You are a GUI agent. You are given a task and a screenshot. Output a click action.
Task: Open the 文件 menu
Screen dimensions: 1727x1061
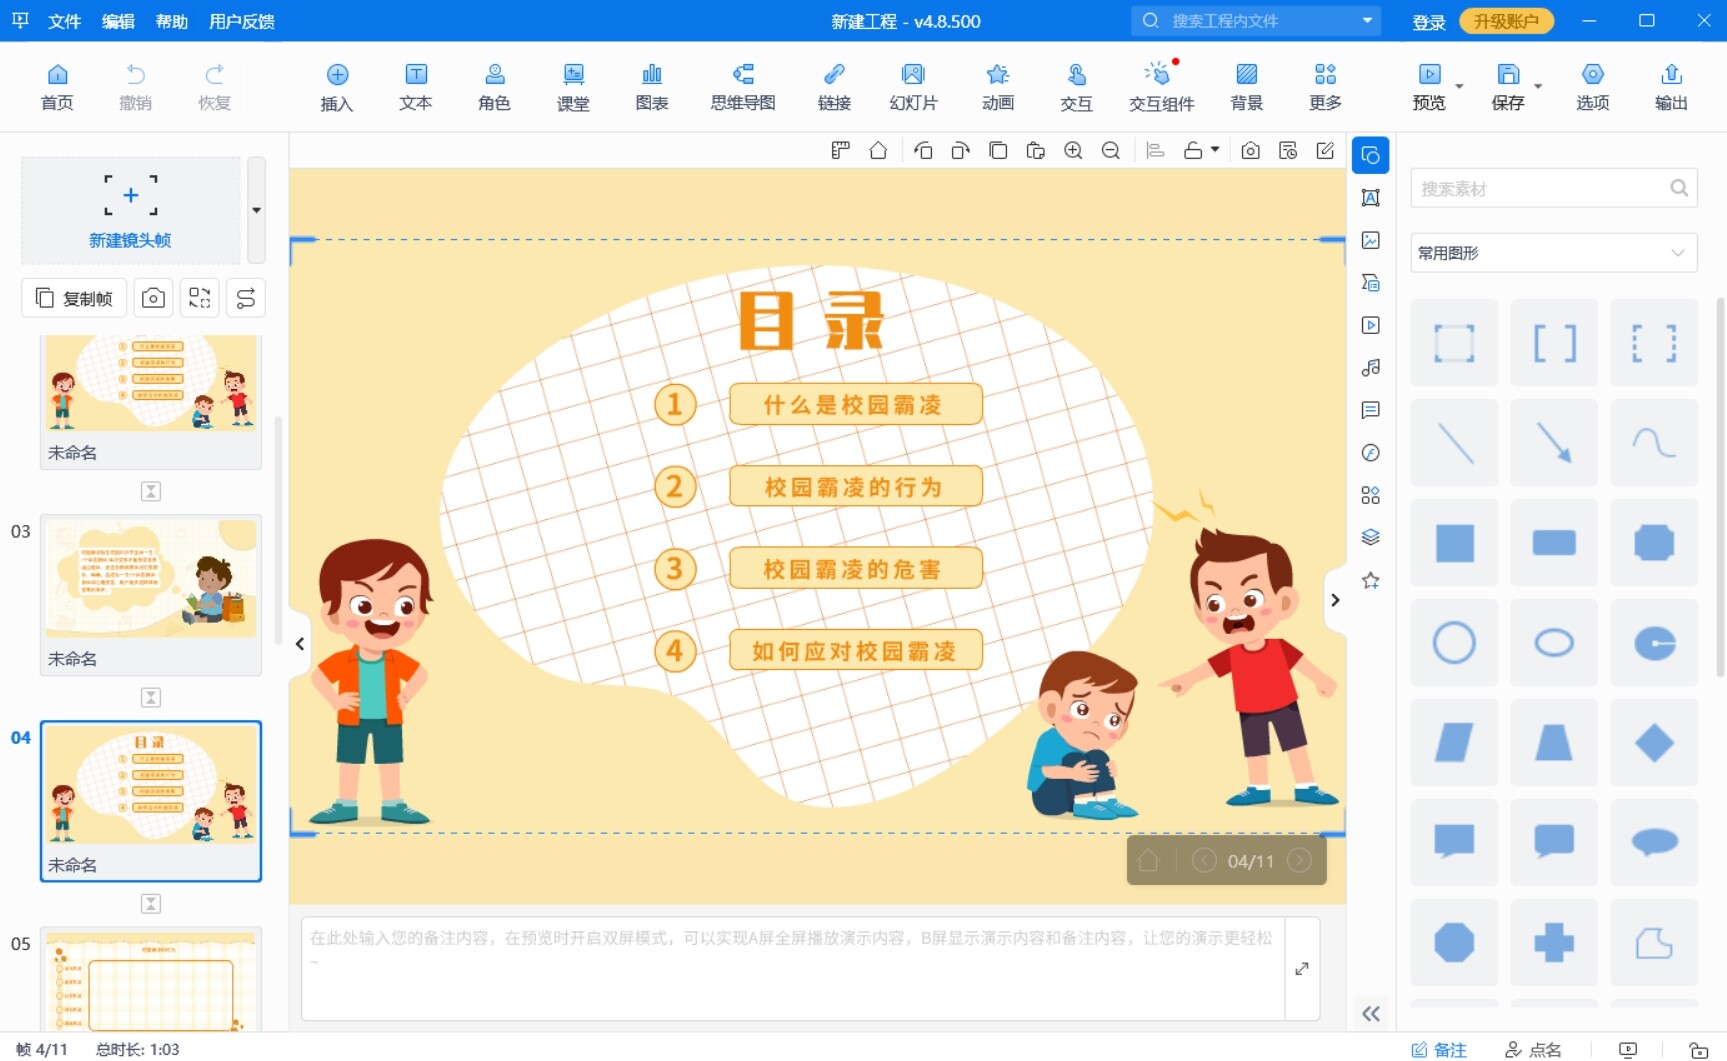64,21
